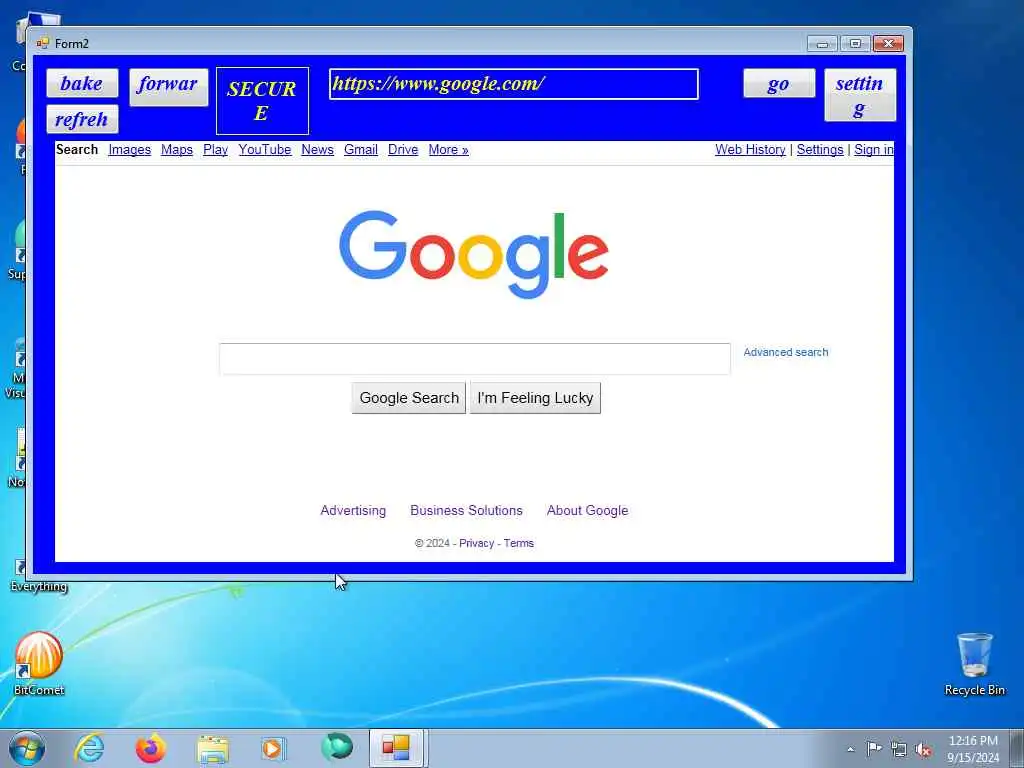Click the 'forwar' forward button
1024x768 pixels.
point(168,87)
